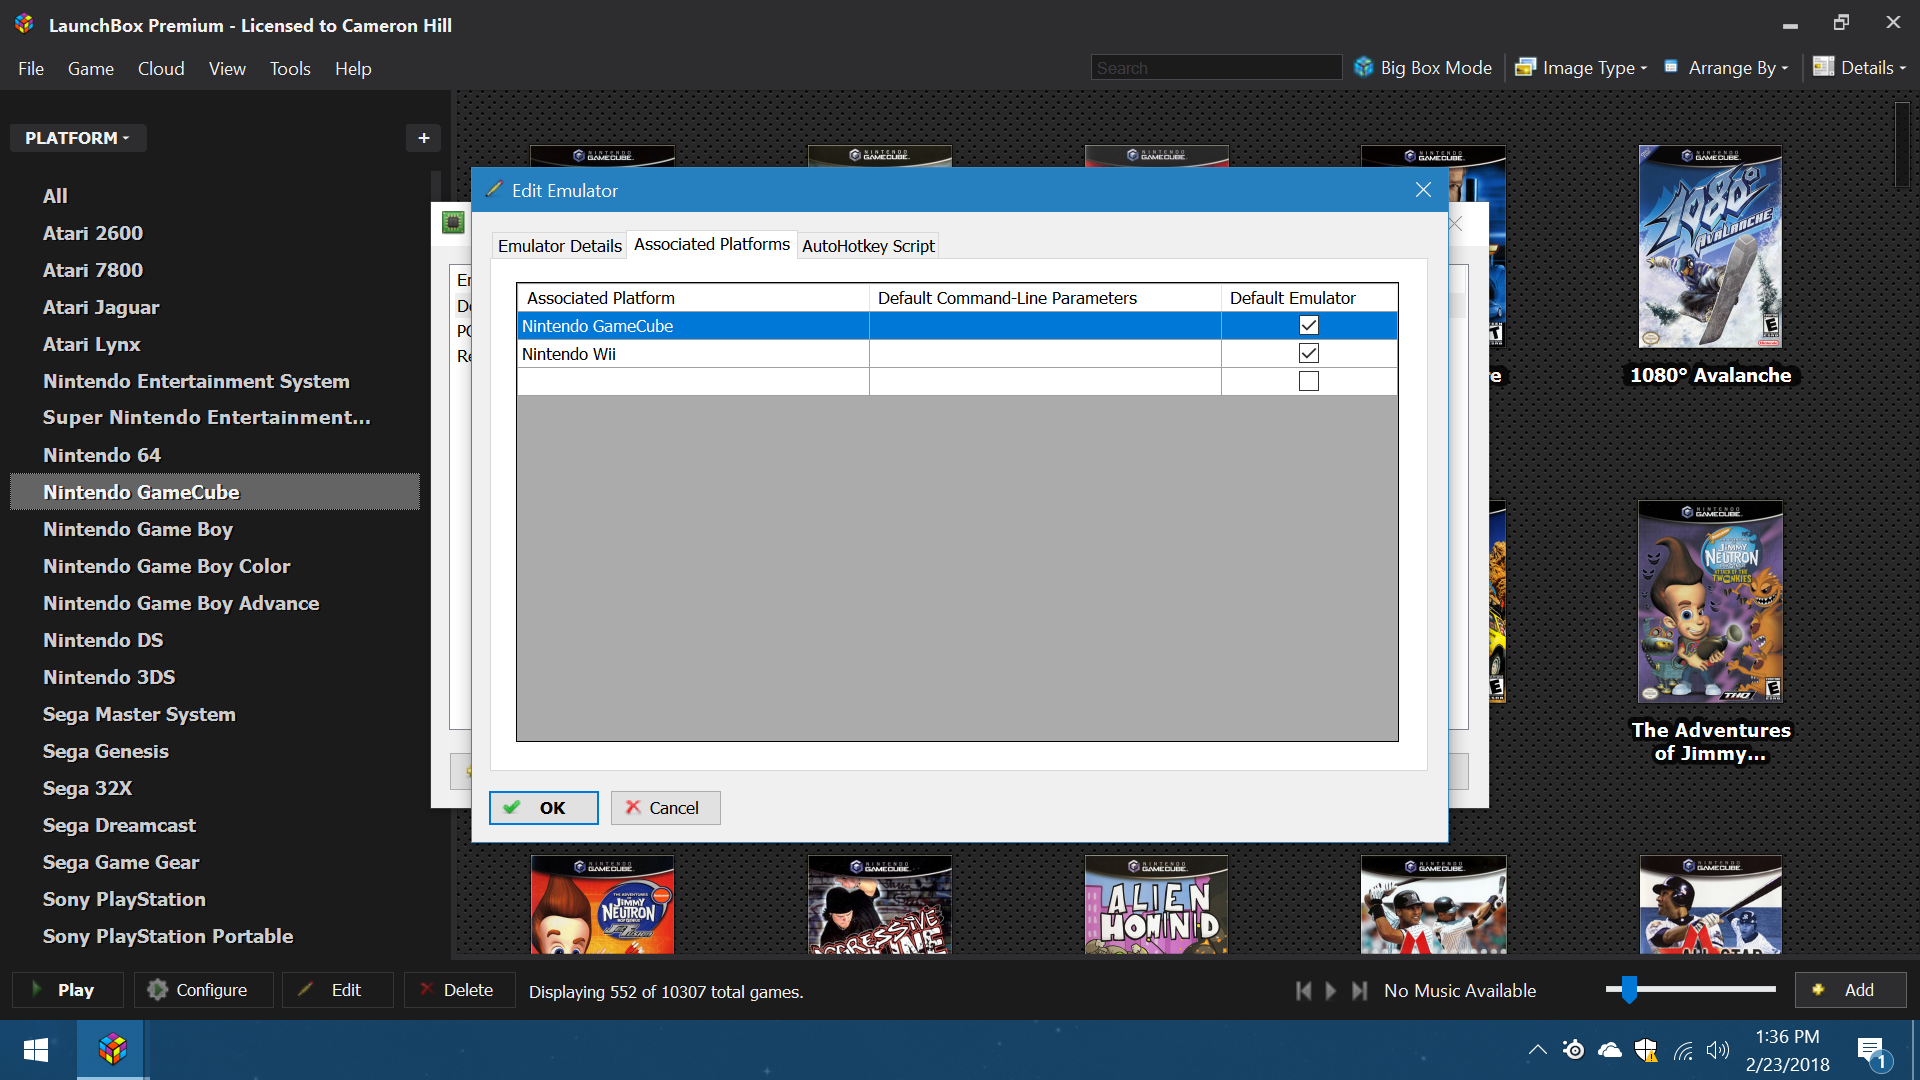The width and height of the screenshot is (1920, 1080).
Task: Click LaunchBox icon in the taskbar
Action: 113,1050
